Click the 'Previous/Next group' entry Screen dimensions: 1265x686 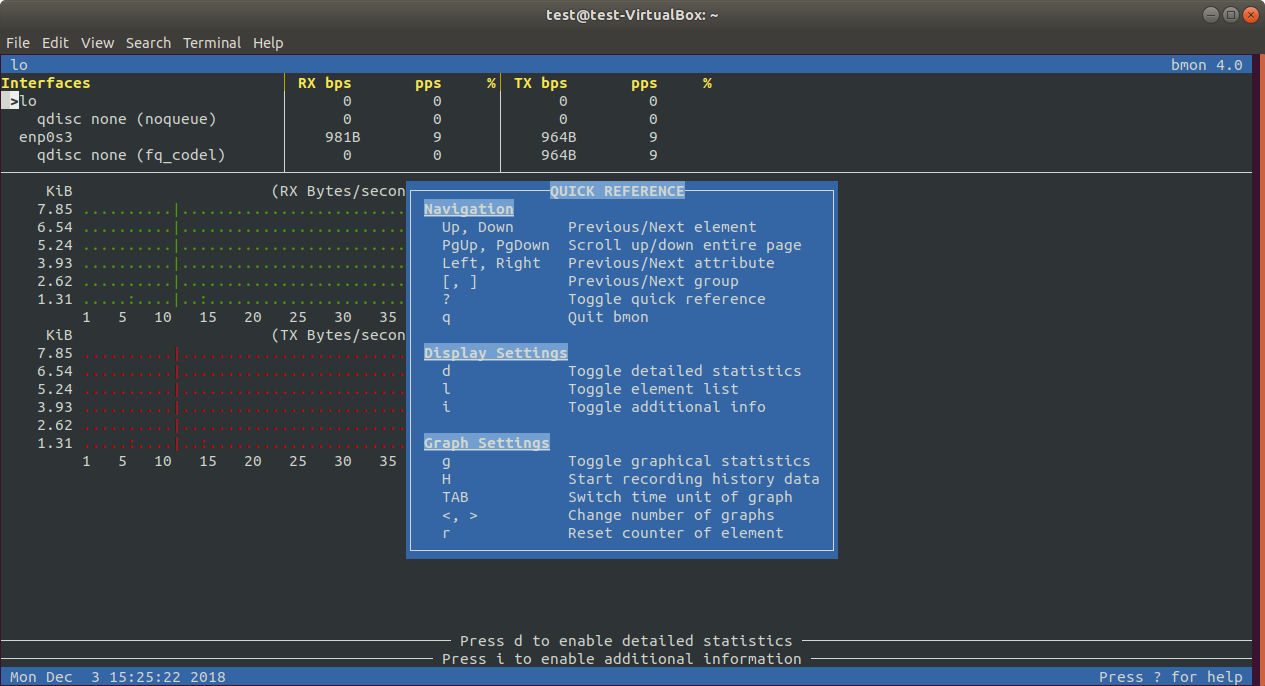click(653, 281)
